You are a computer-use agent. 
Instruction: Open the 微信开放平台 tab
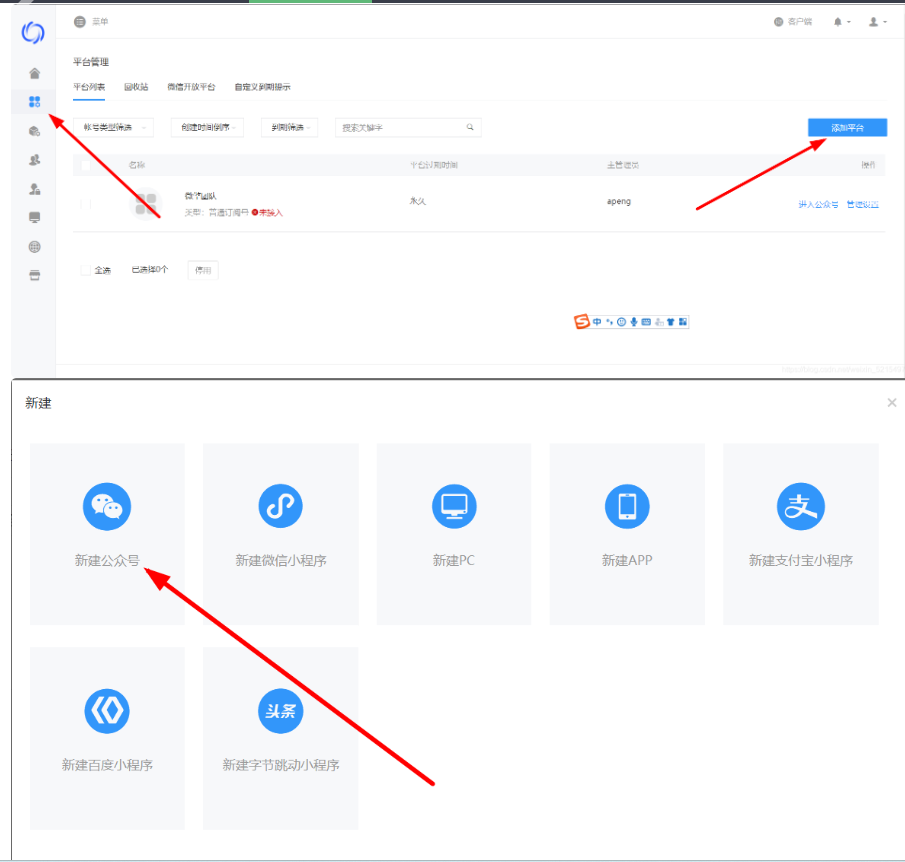click(x=191, y=87)
